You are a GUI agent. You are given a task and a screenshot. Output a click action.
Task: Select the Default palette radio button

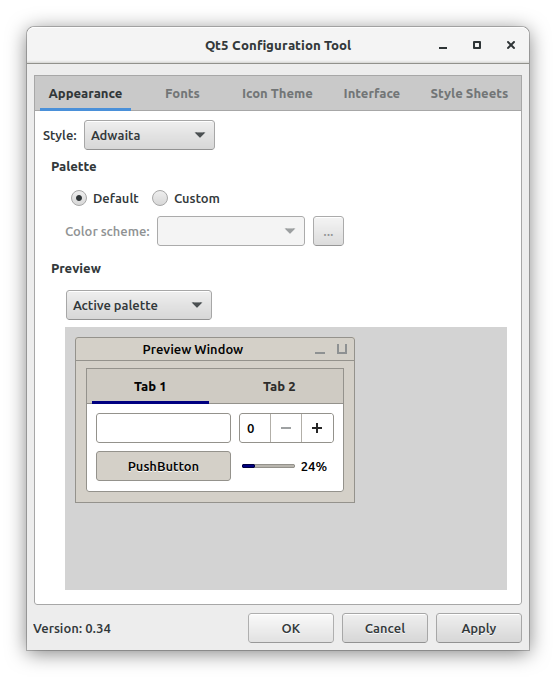pos(79,199)
